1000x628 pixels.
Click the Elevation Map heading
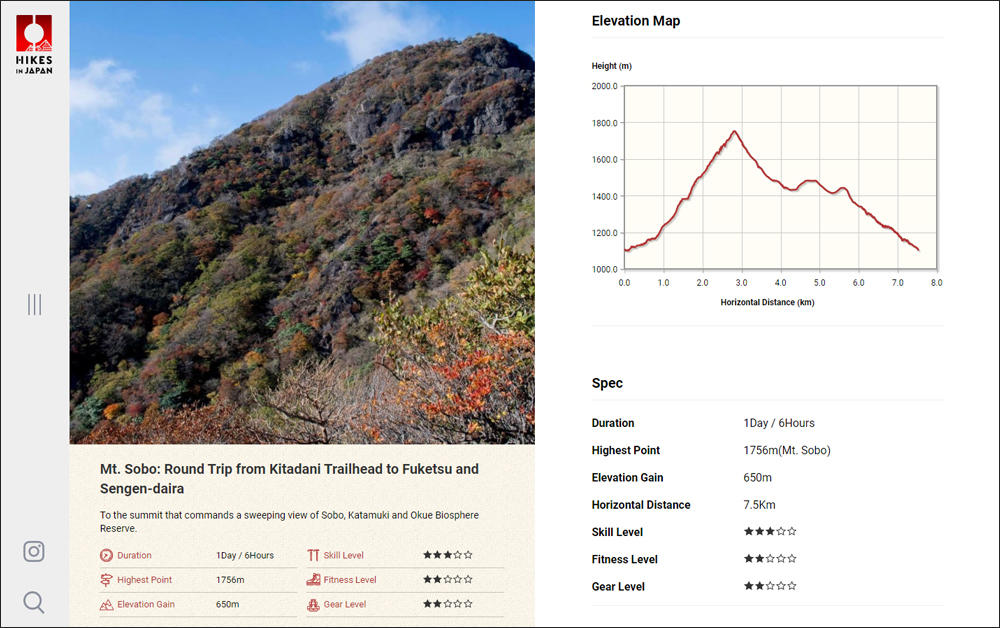[635, 21]
